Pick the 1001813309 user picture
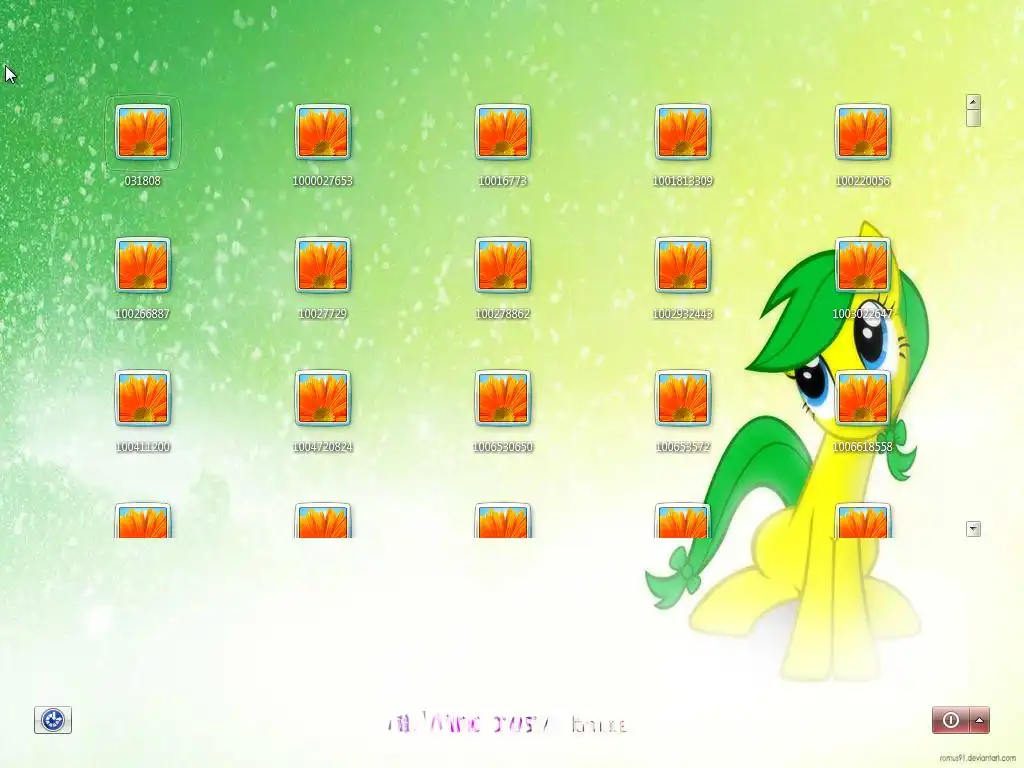 pyautogui.click(x=682, y=132)
